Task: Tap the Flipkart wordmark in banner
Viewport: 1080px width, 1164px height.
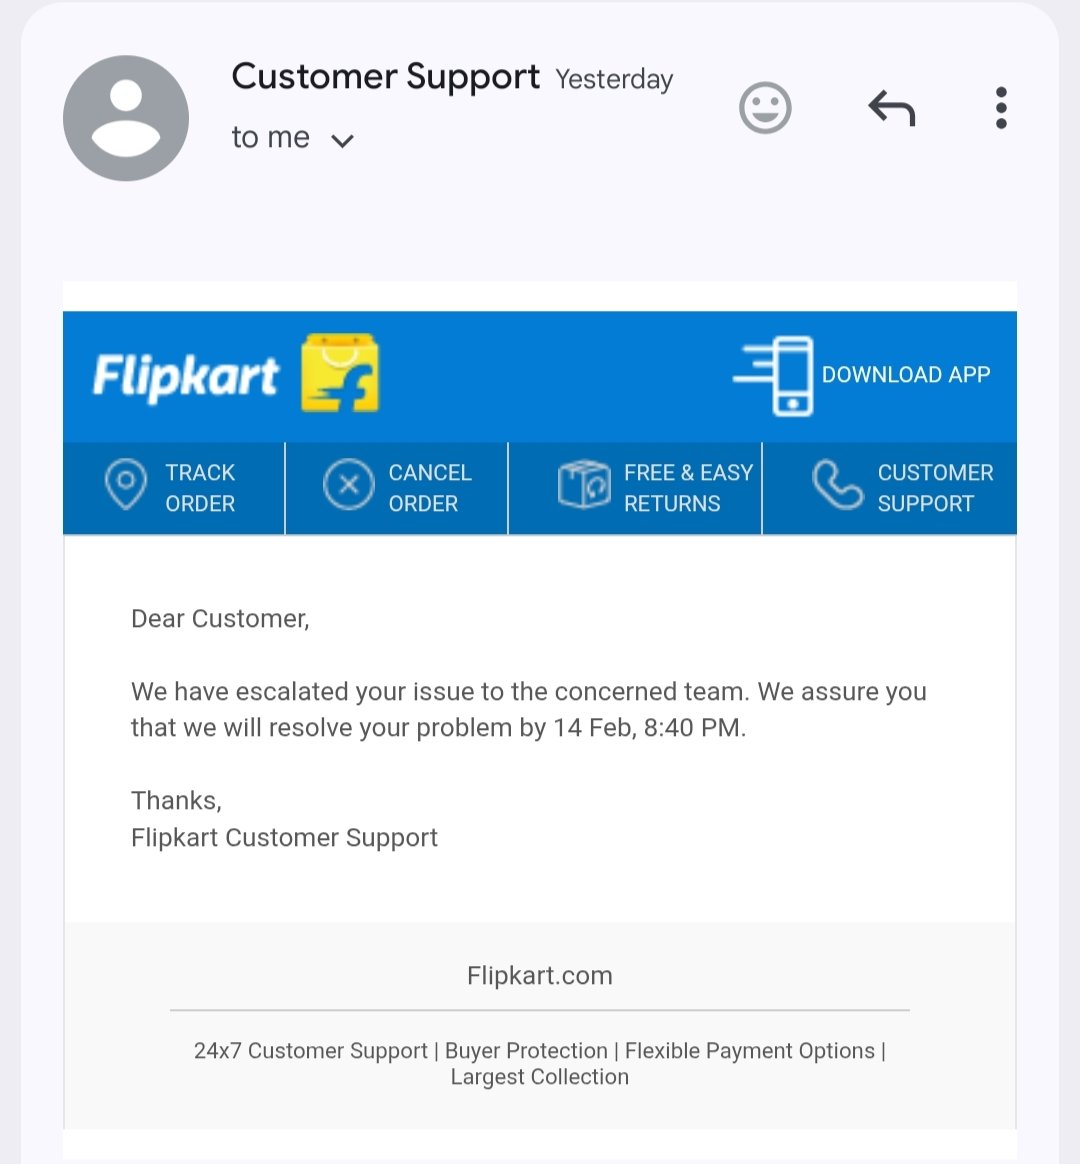Action: point(186,376)
